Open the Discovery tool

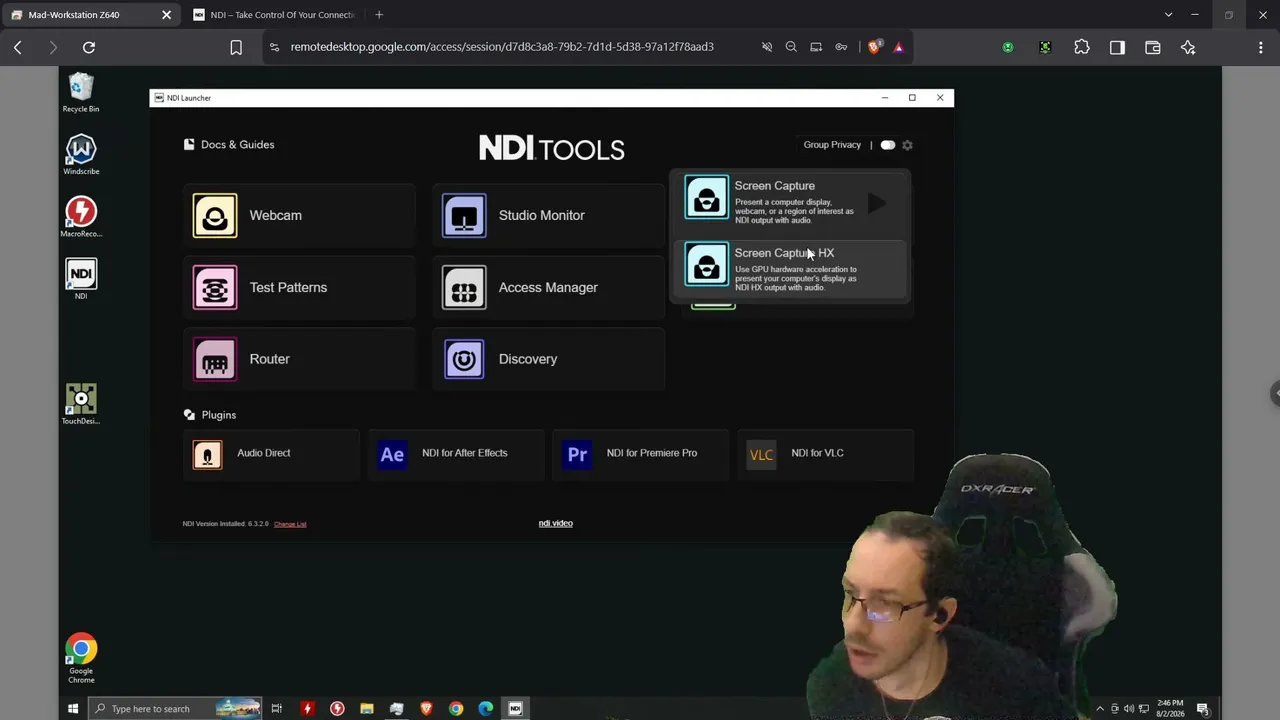pyautogui.click(x=548, y=359)
